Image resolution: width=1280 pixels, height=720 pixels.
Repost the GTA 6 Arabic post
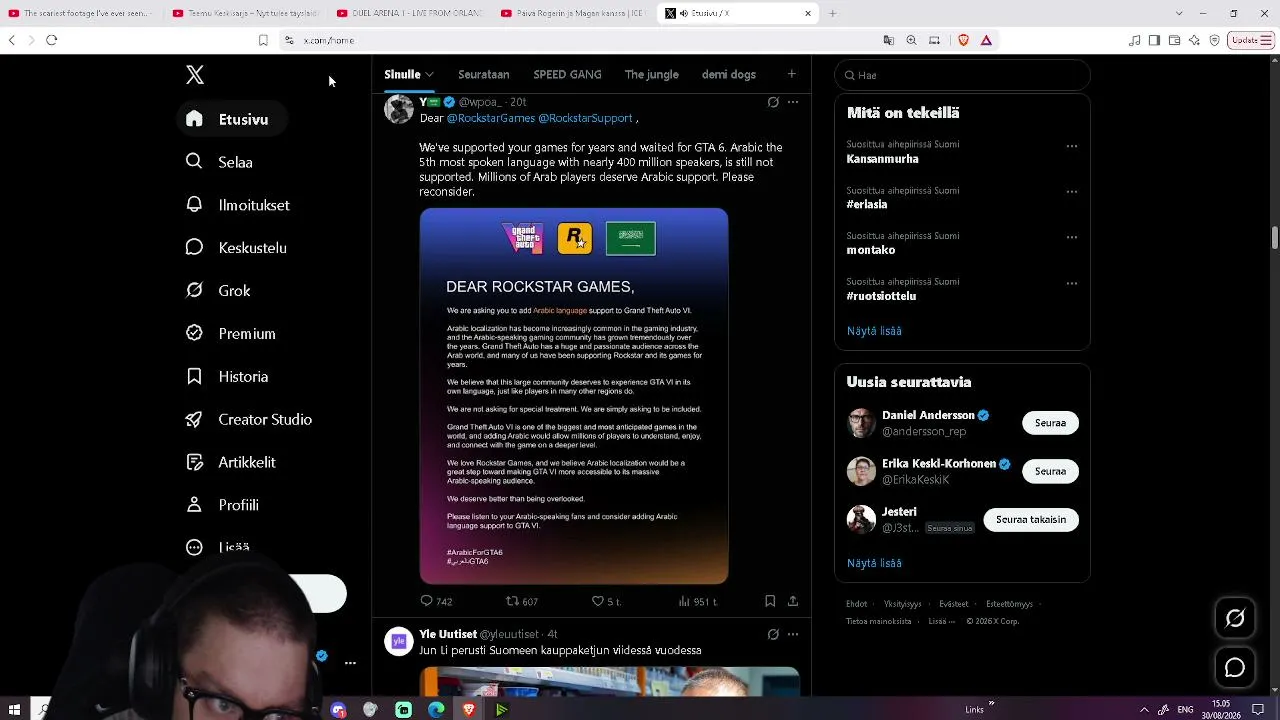[x=522, y=601]
